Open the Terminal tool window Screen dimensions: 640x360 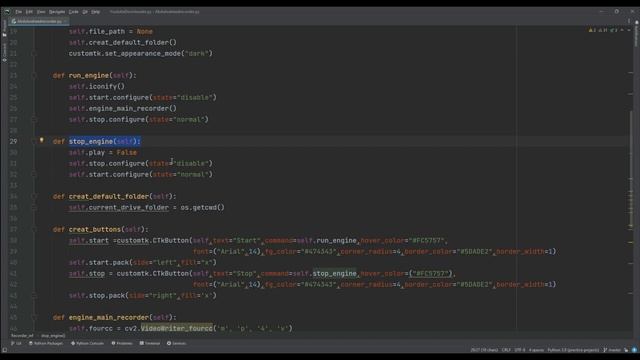[150, 343]
